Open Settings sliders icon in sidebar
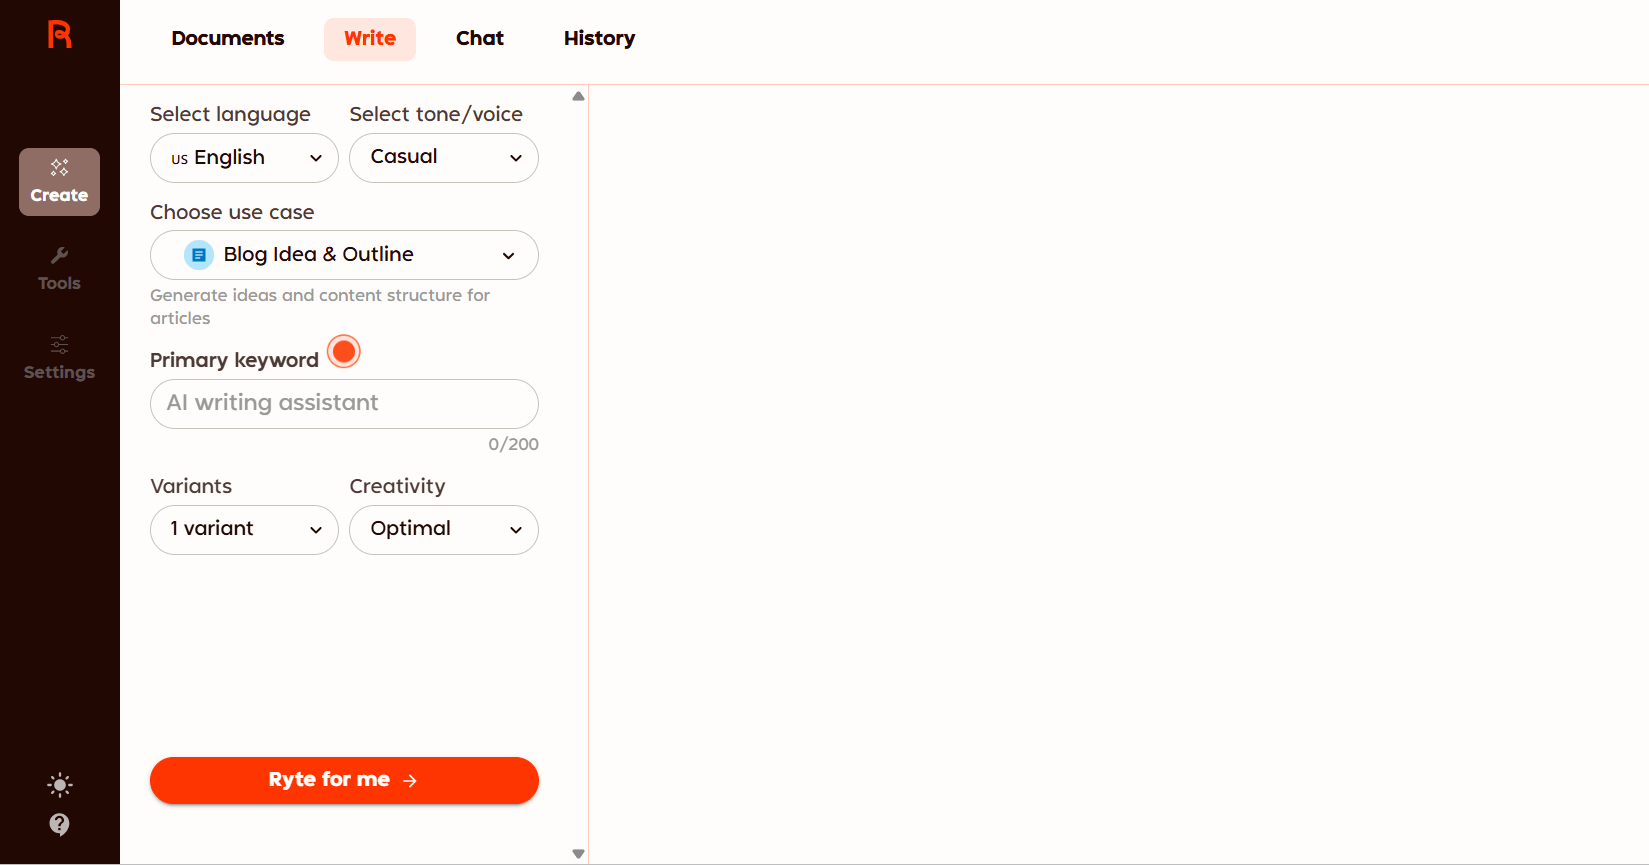 point(60,345)
